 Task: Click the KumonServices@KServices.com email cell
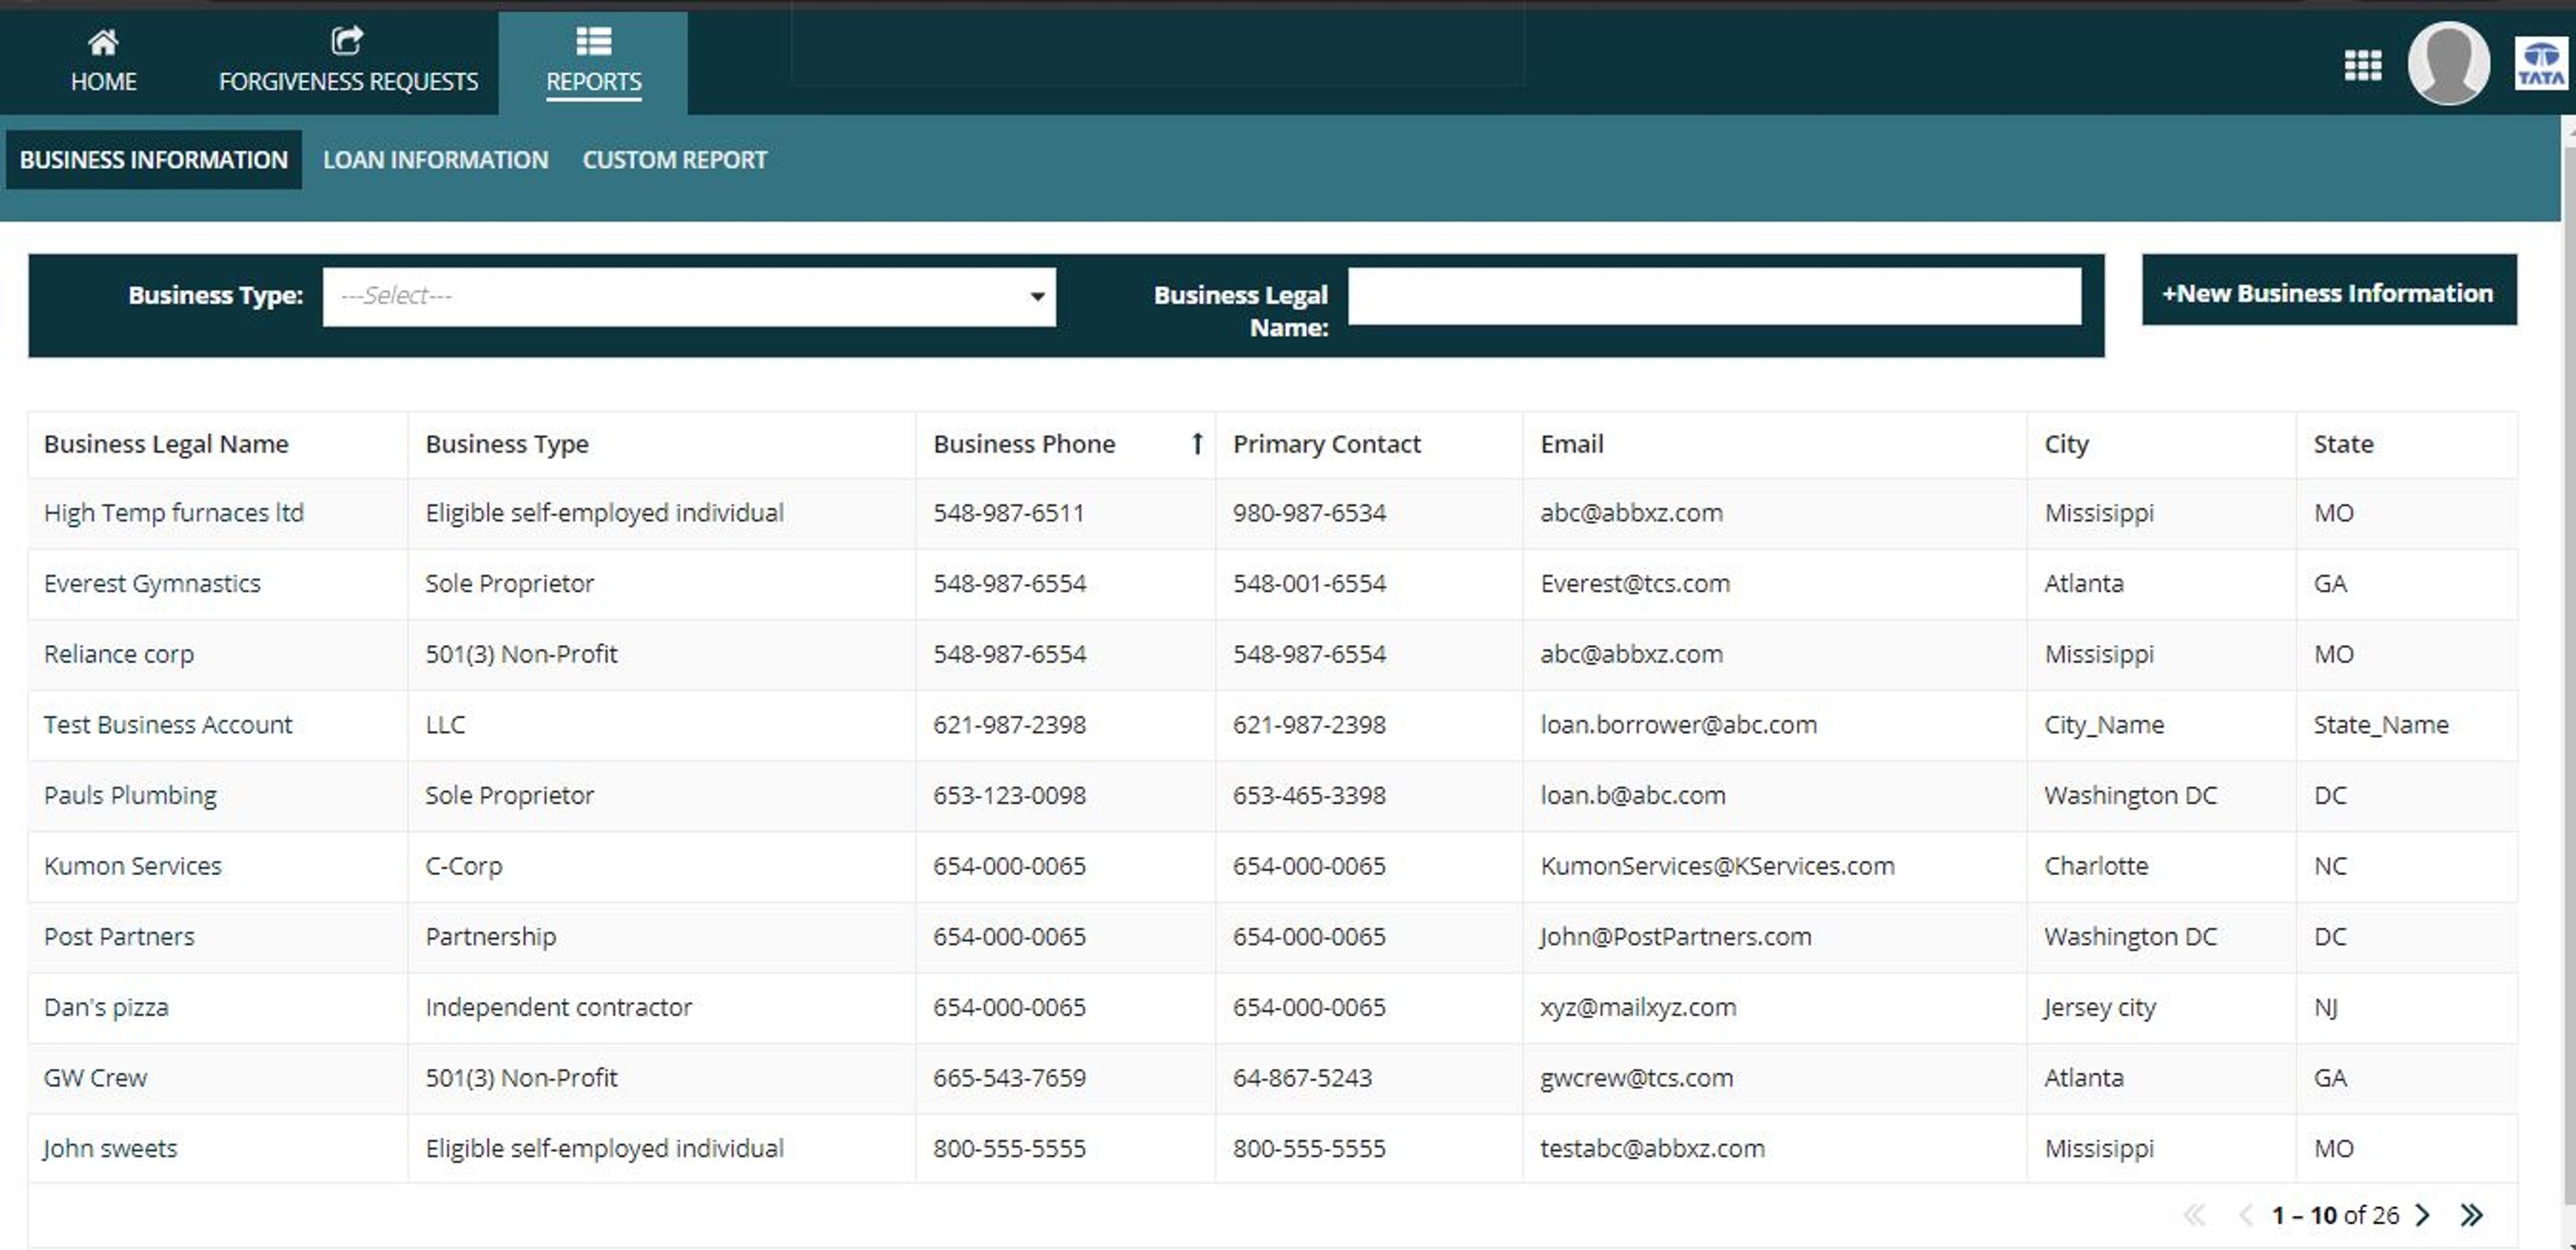[1717, 866]
